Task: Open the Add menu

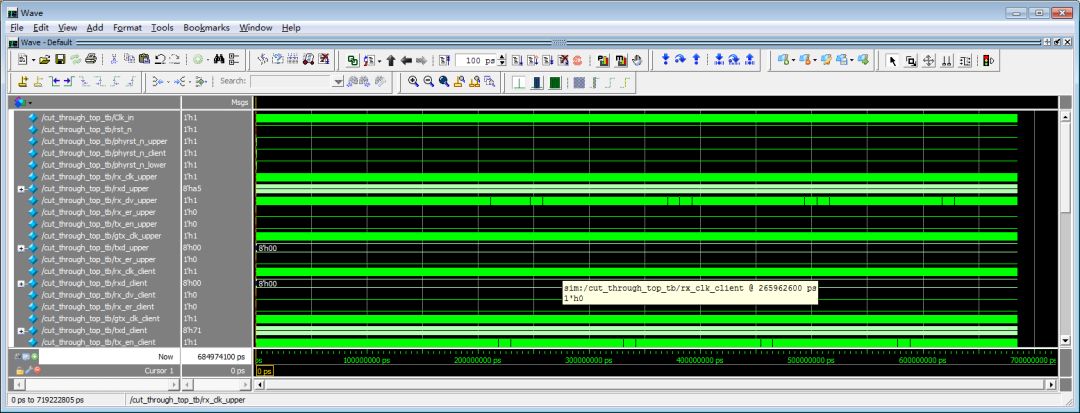Action: click(x=94, y=28)
